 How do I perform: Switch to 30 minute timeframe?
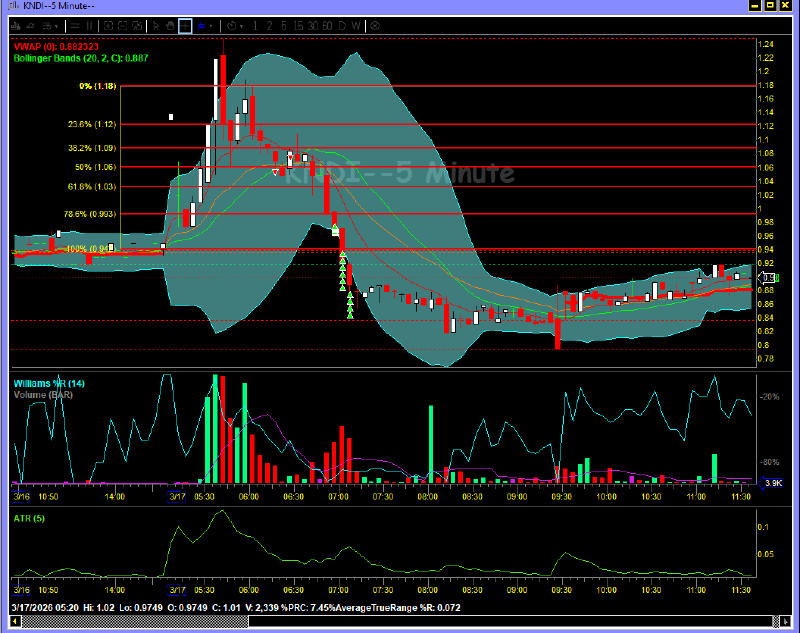point(313,26)
